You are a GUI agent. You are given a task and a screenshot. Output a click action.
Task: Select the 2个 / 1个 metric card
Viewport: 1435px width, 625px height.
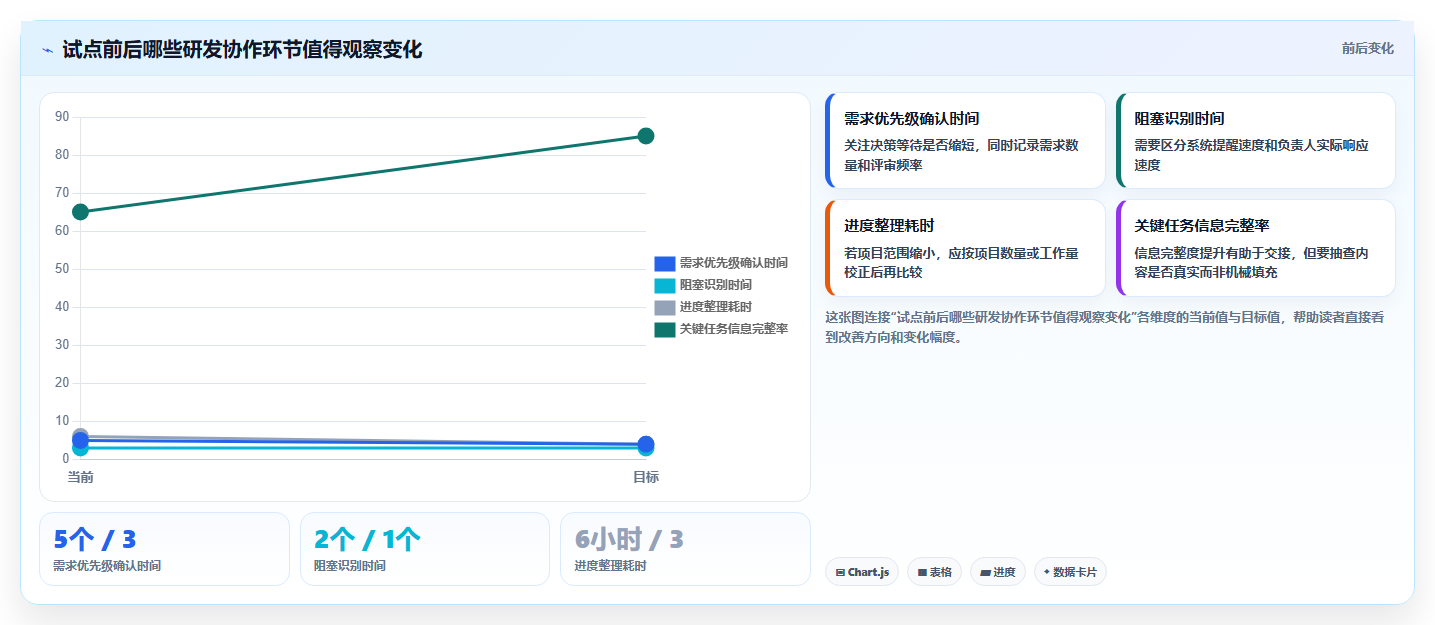tap(425, 549)
